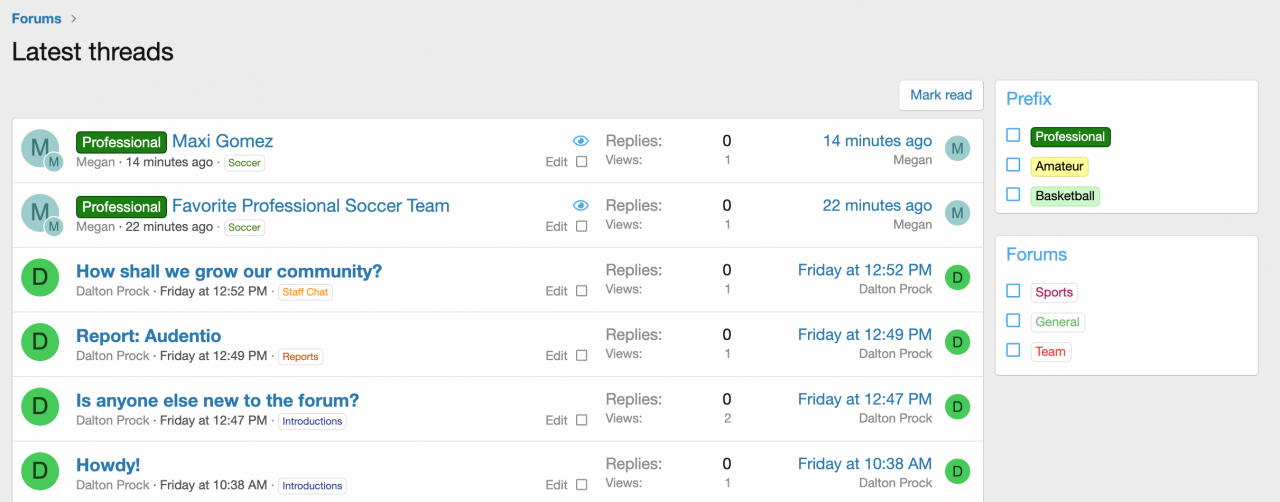
Task: Click Edit on the Report: Audentio thread
Action: coord(556,355)
